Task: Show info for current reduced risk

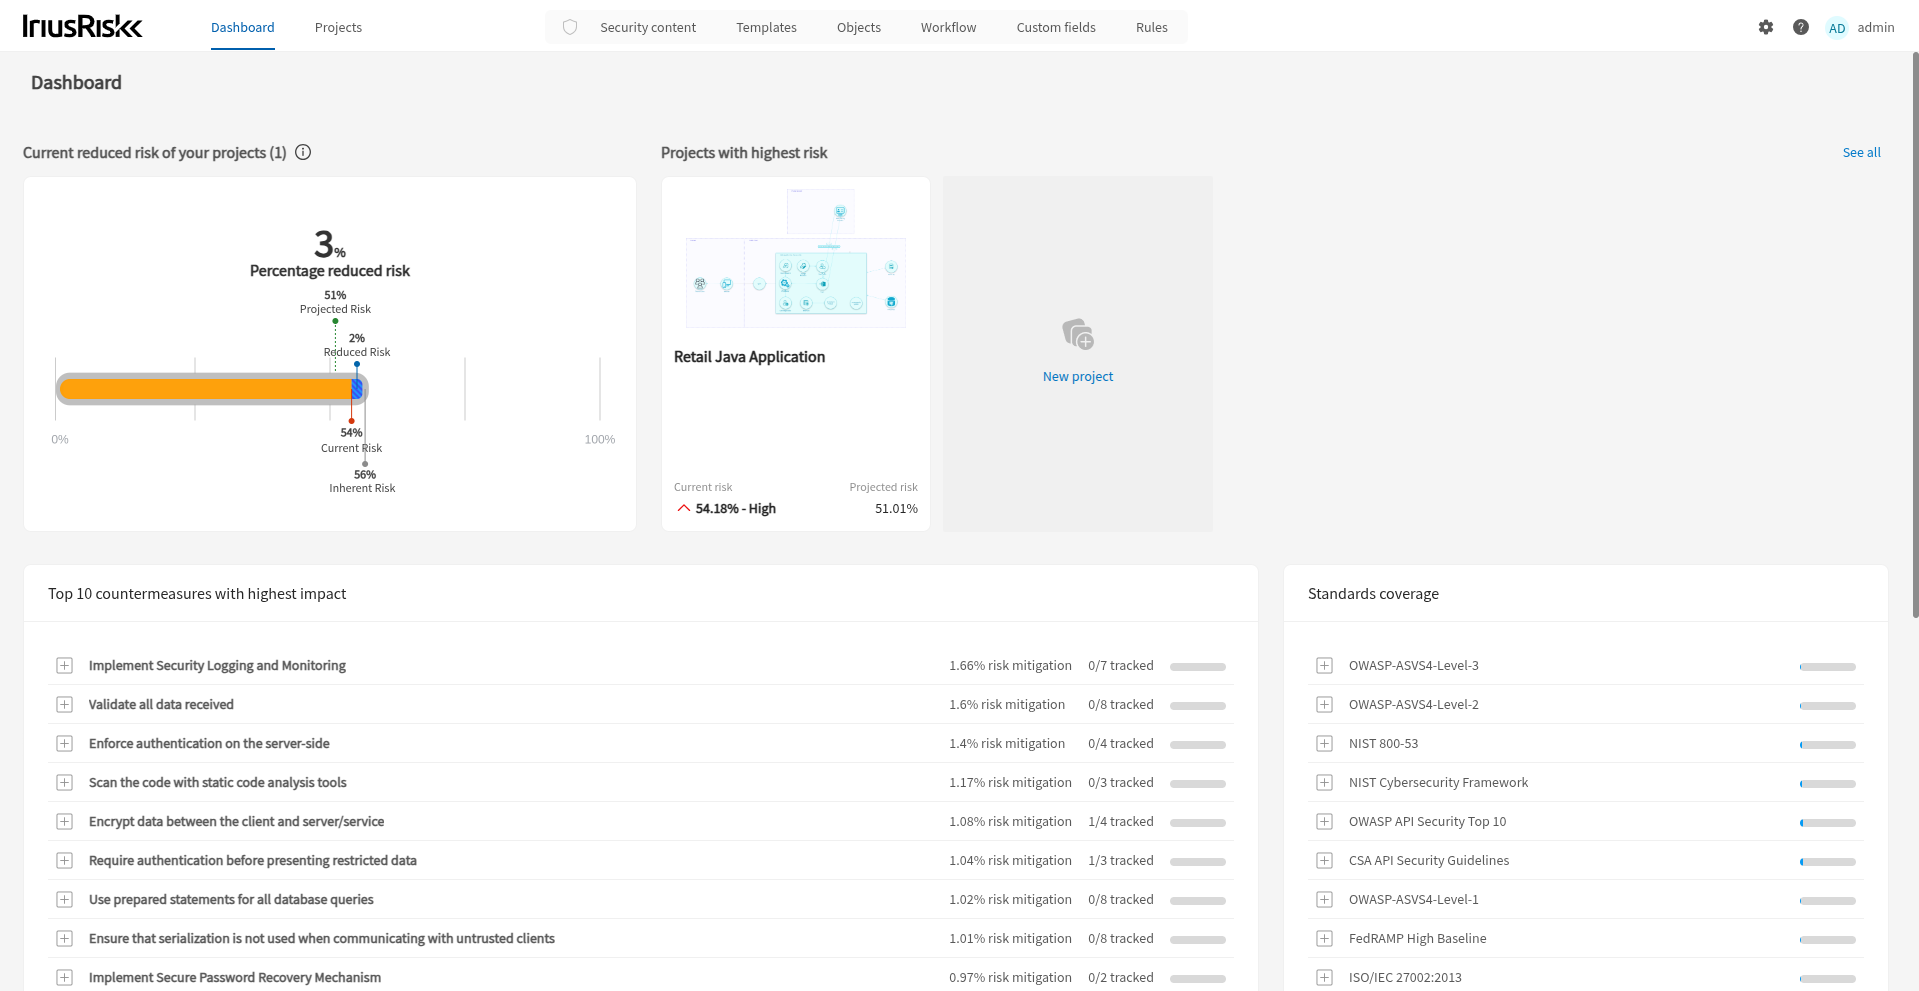Action: pyautogui.click(x=303, y=152)
